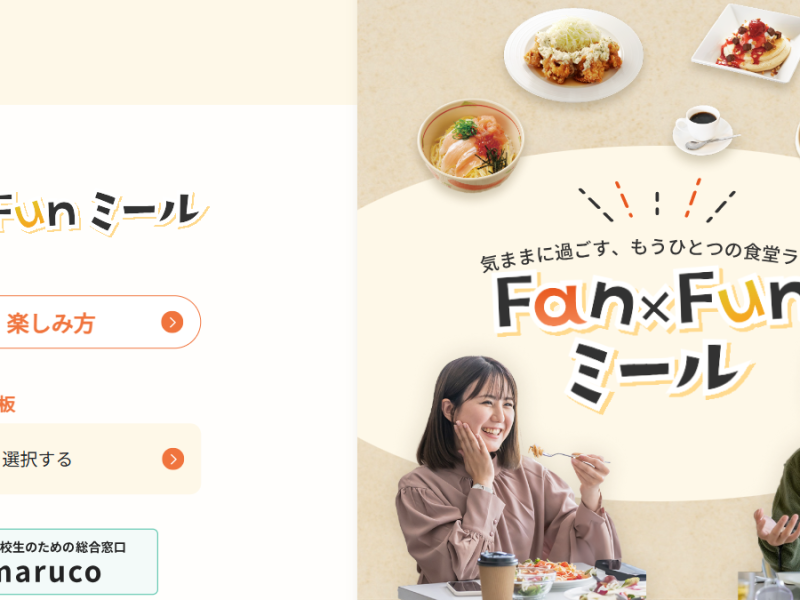Click the smartphone lying on the table
The height and width of the screenshot is (600, 800).
463,587
